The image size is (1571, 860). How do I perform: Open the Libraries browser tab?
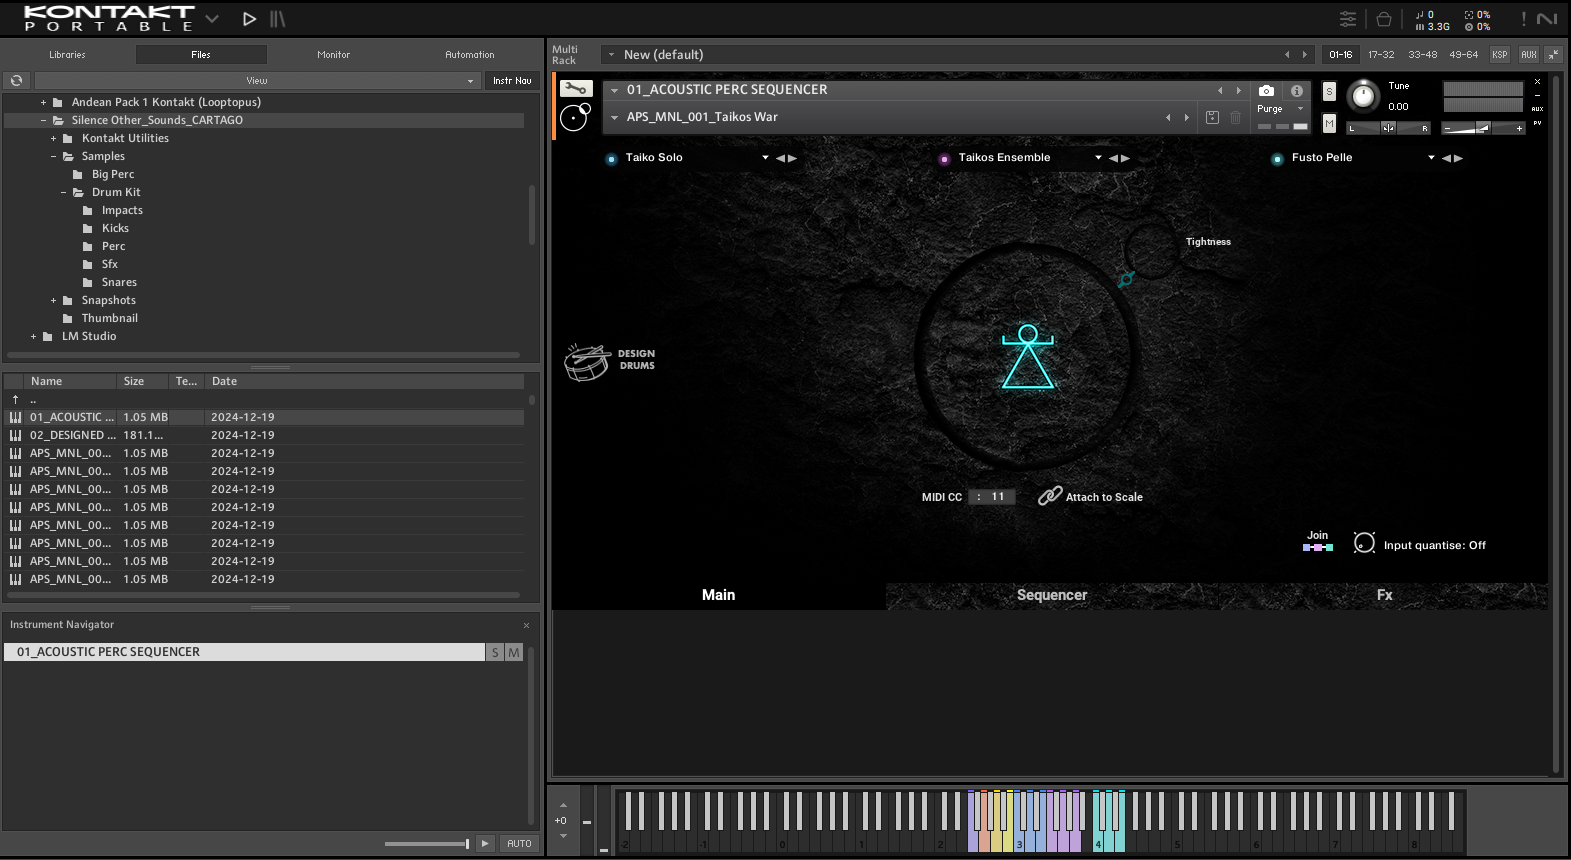(x=67, y=55)
